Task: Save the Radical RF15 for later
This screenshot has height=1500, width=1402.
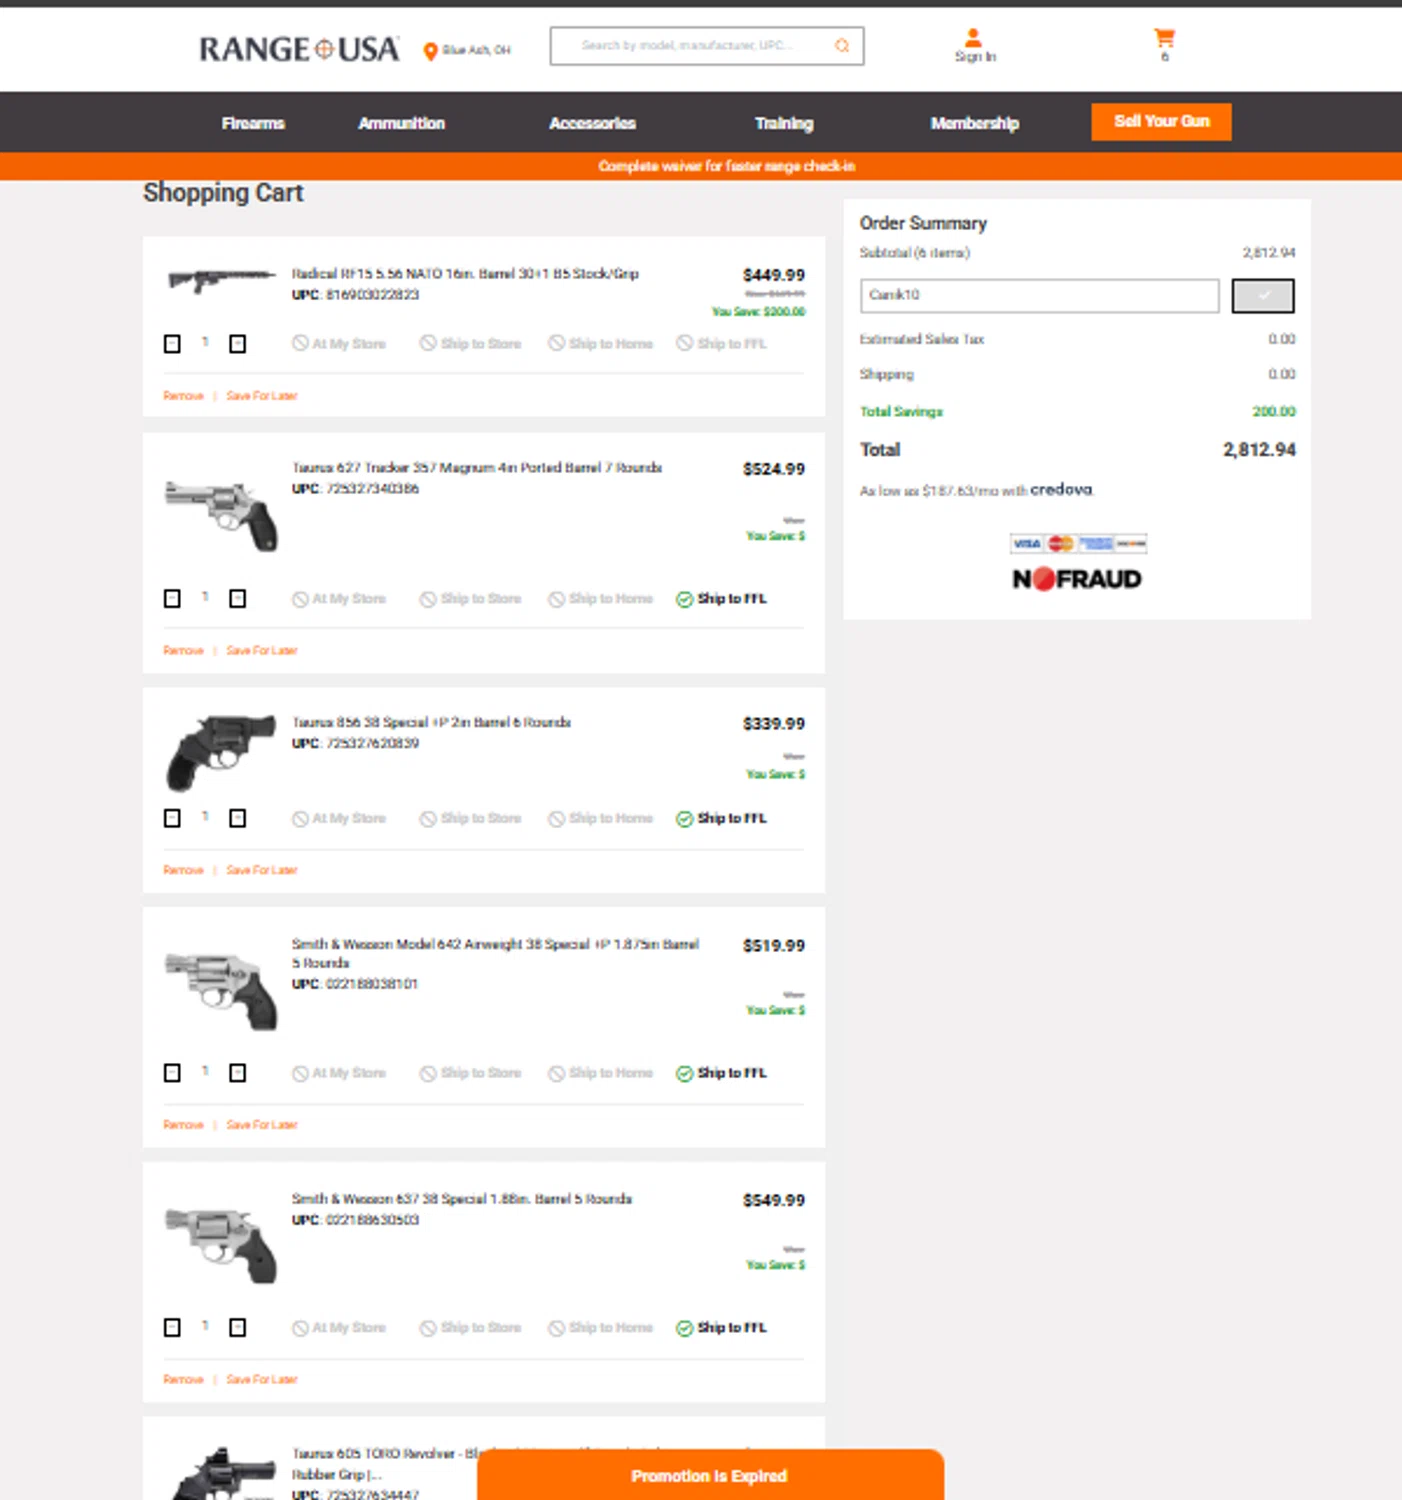Action: [262, 396]
